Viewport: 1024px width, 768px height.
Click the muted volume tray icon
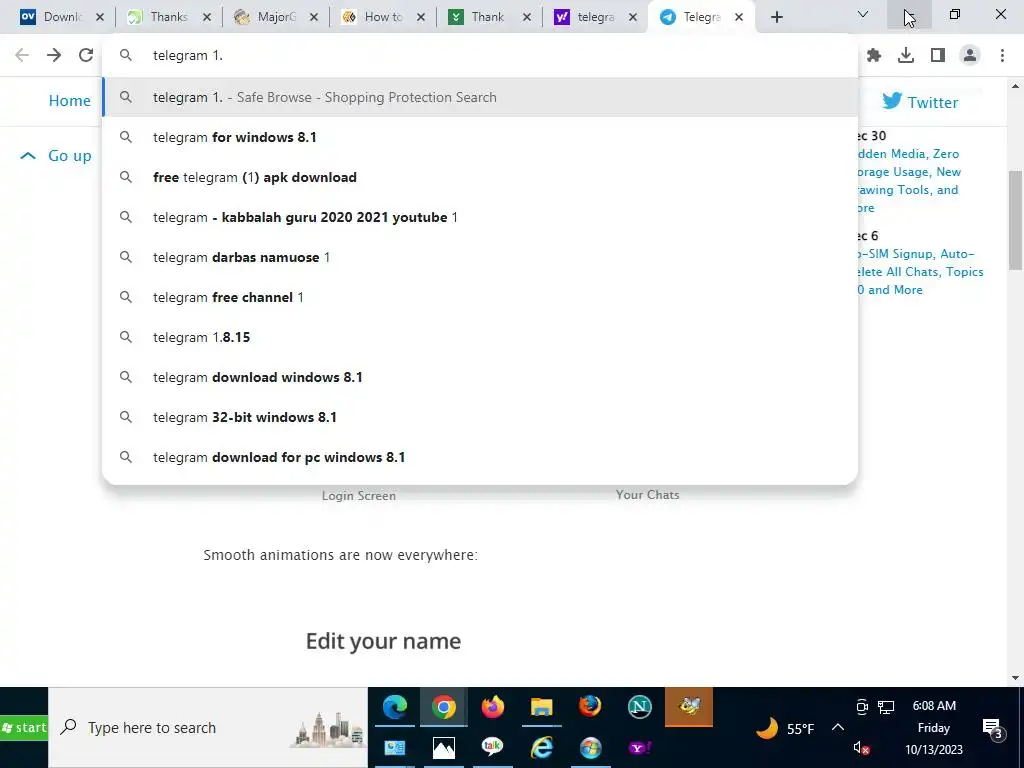coord(861,748)
